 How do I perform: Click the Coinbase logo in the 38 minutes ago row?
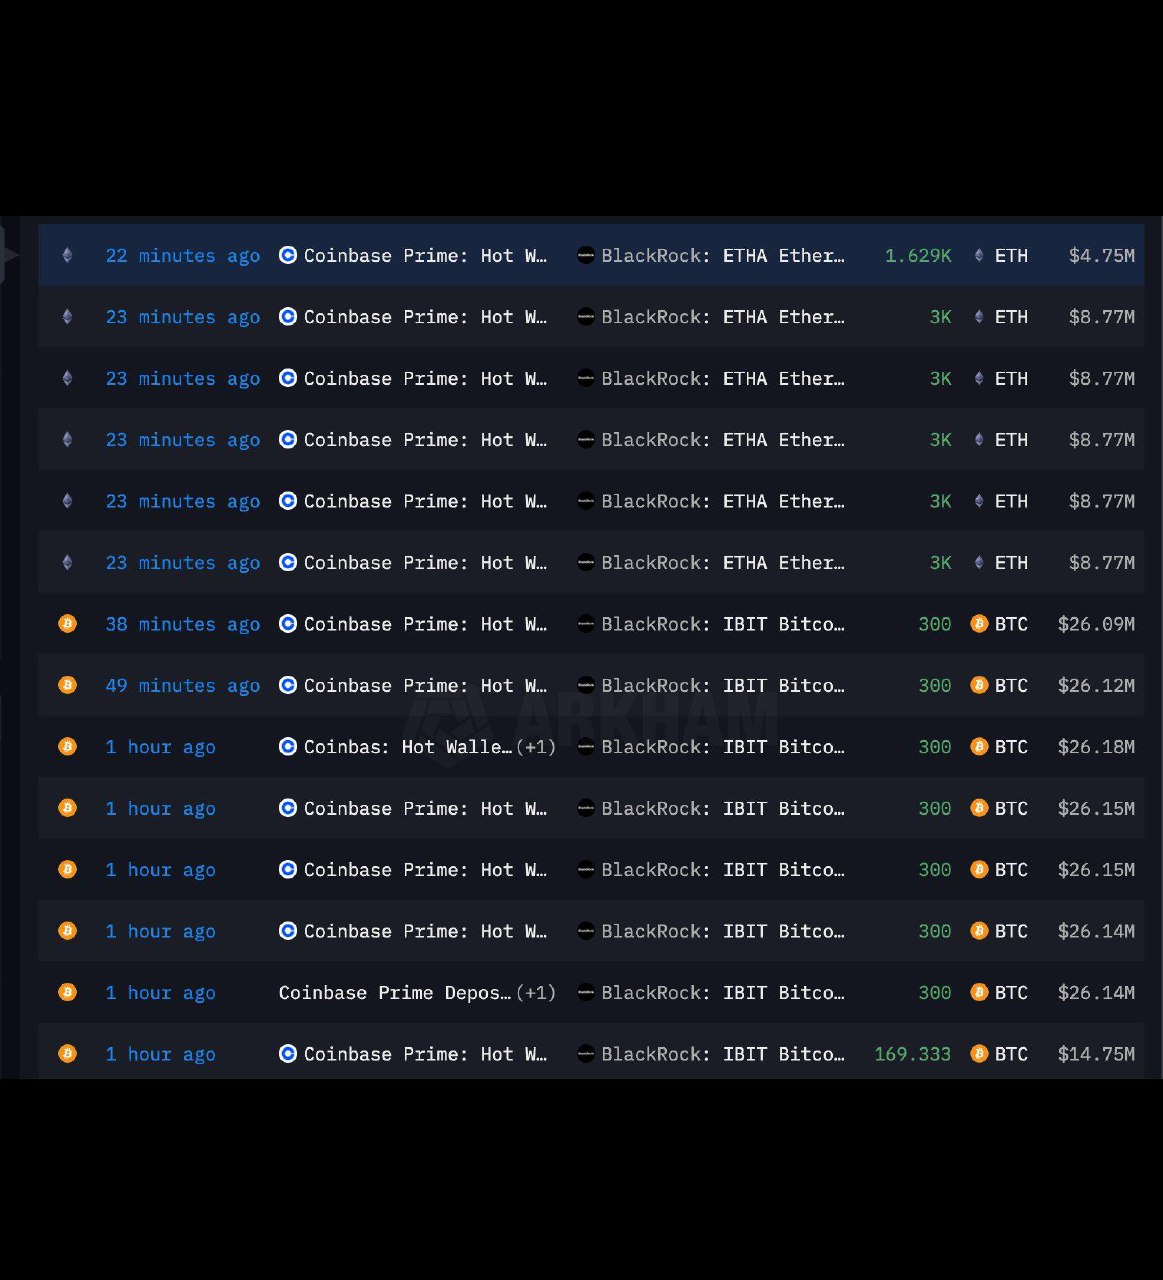[288, 624]
